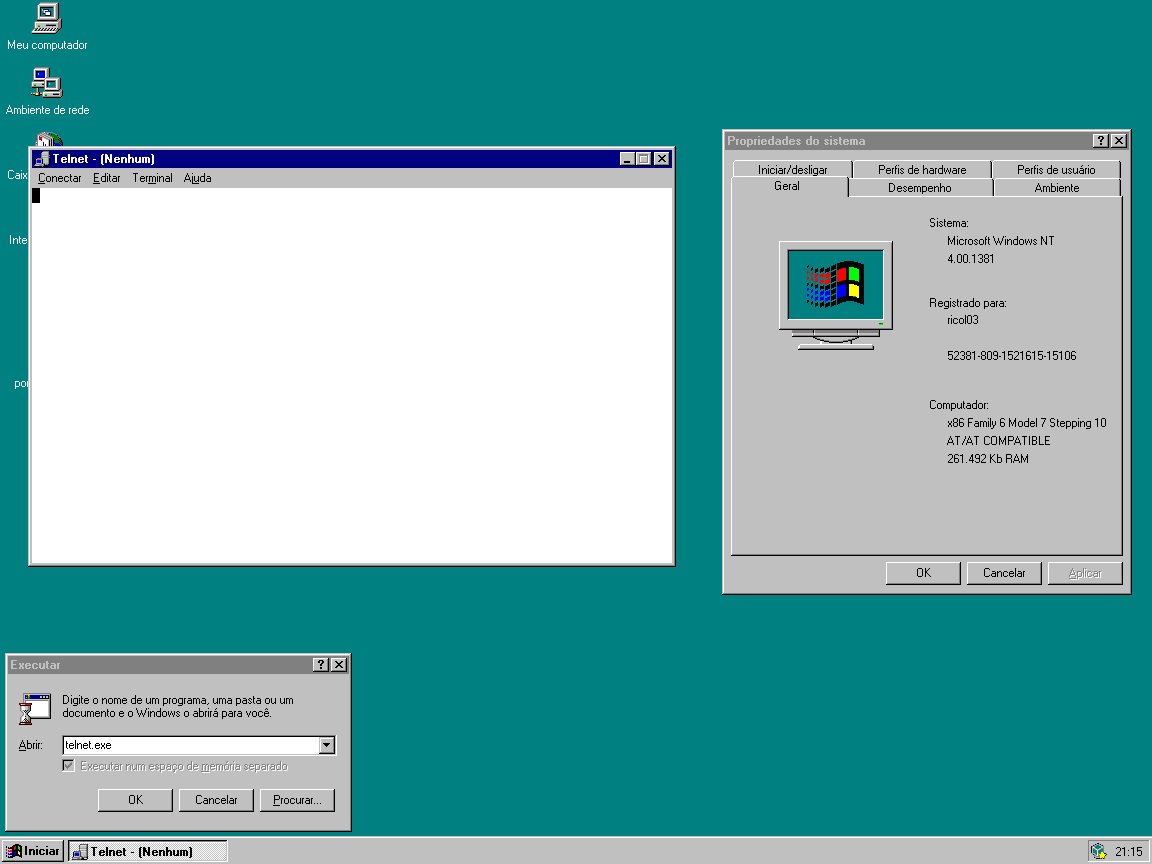Click the text Microsoft Windows NT
1152x864 pixels.
point(1001,241)
